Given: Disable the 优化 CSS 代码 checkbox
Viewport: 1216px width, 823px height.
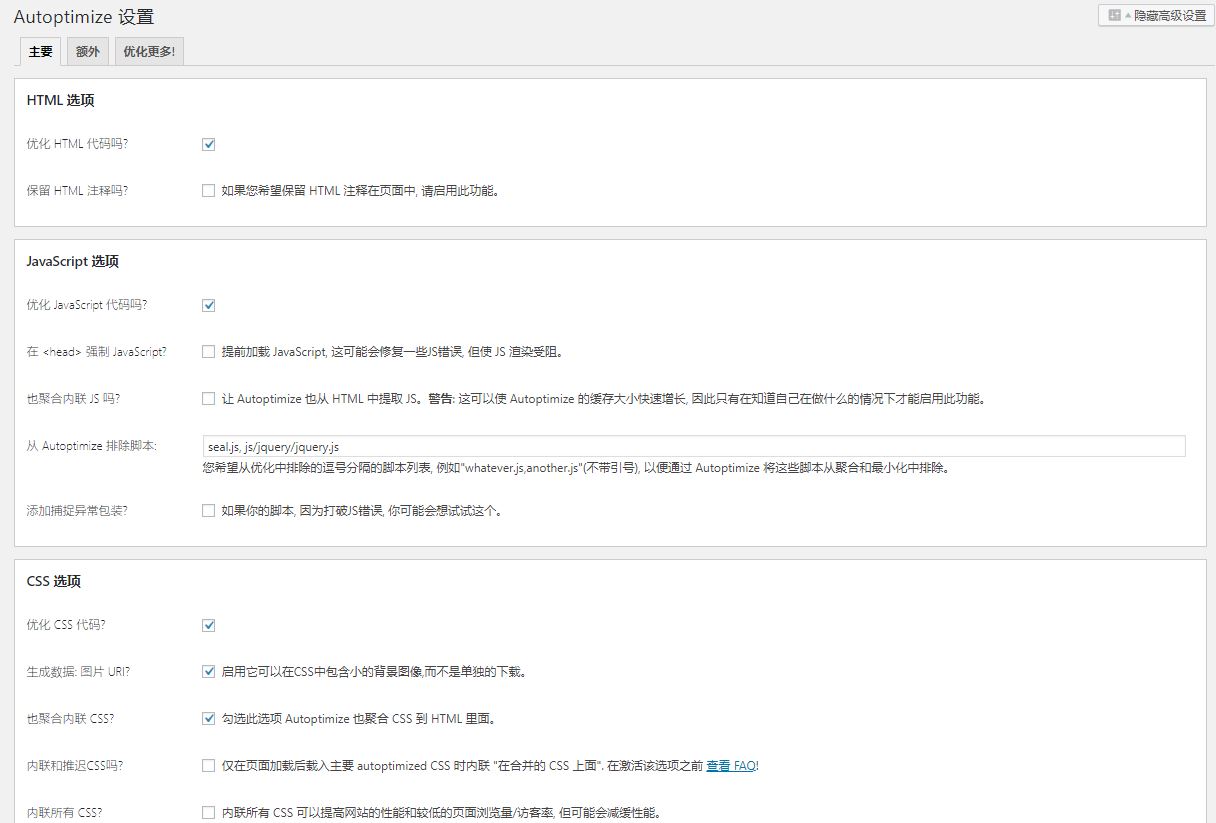Looking at the screenshot, I should [x=208, y=624].
